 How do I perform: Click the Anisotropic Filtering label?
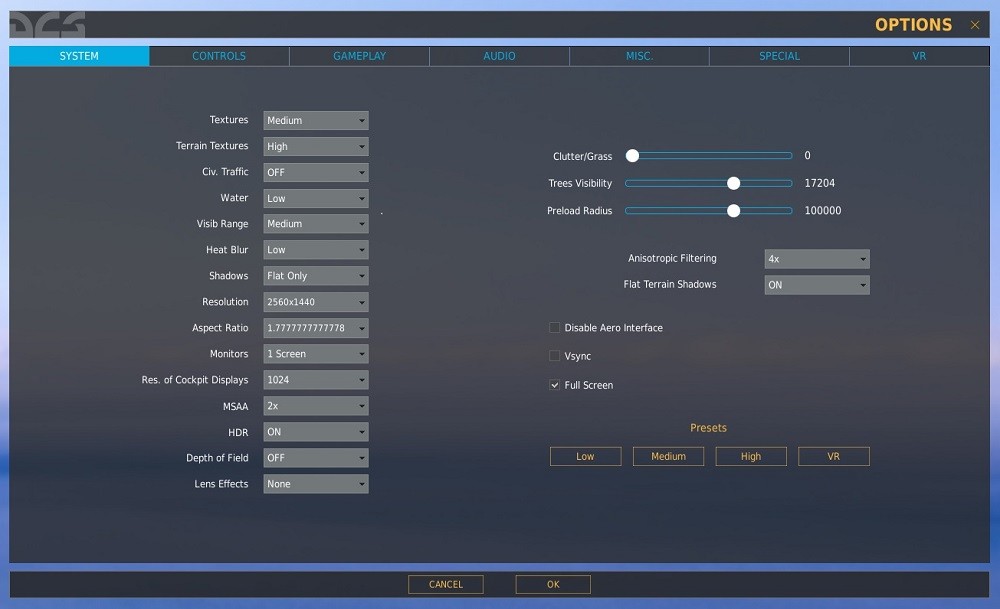coord(672,258)
